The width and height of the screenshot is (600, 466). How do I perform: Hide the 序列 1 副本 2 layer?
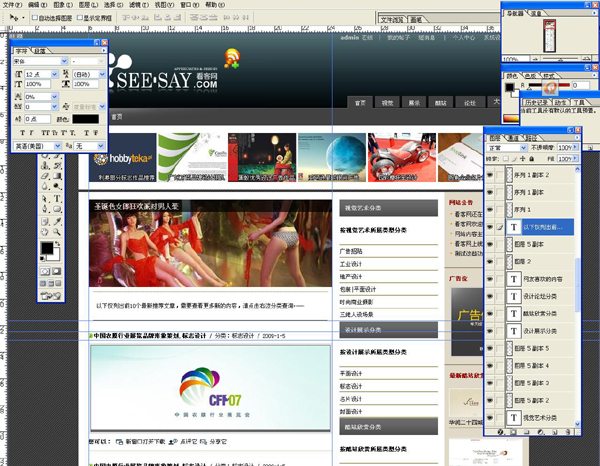point(490,175)
